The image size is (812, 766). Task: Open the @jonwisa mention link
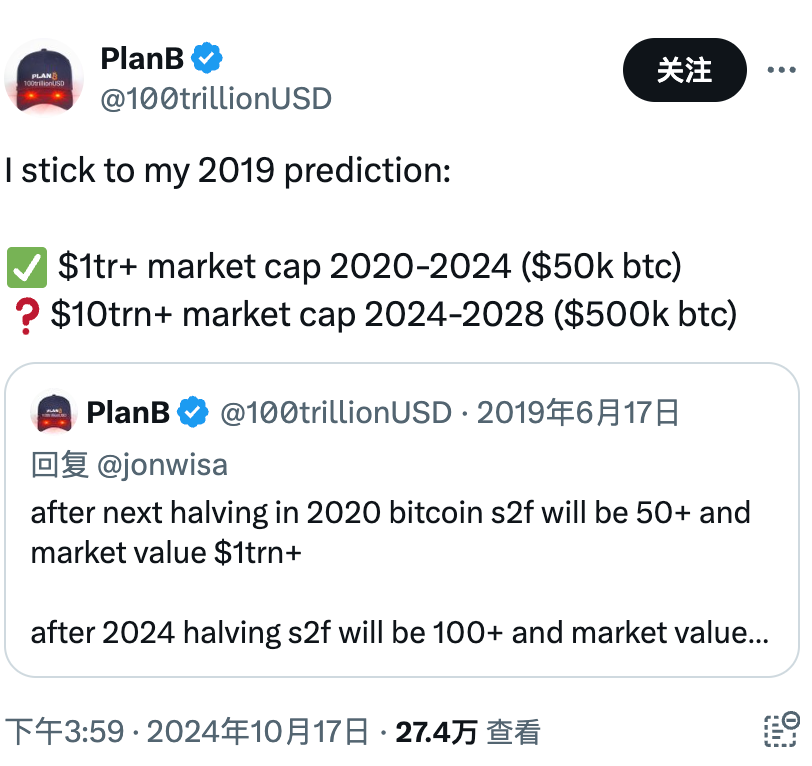(165, 464)
